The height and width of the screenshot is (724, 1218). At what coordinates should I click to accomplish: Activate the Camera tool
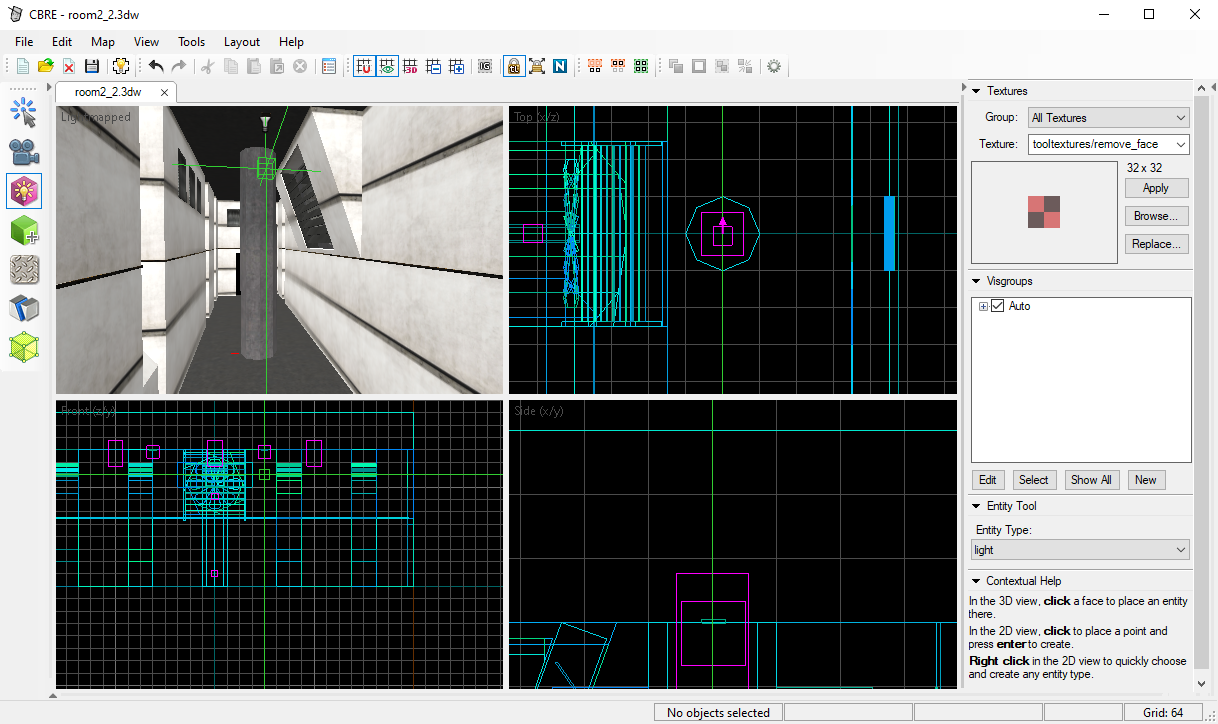click(x=24, y=152)
